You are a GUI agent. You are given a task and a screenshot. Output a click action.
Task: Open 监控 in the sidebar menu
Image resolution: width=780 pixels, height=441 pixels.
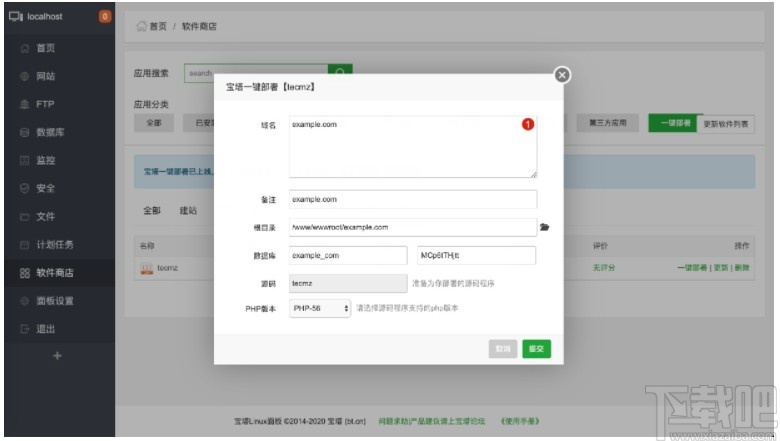point(46,160)
